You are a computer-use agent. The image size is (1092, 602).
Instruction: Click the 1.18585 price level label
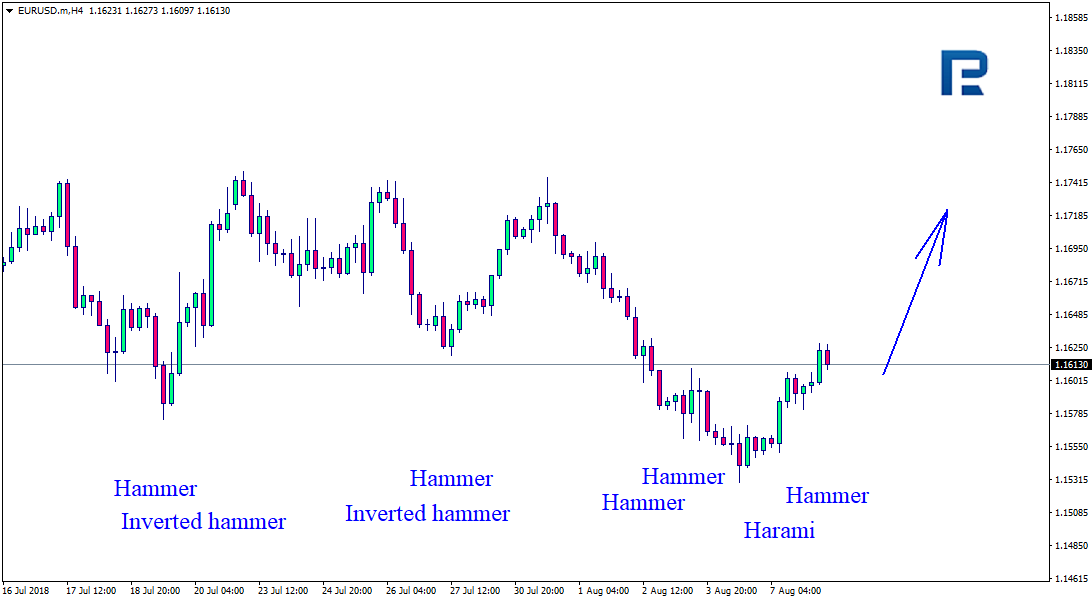pyautogui.click(x=1069, y=18)
